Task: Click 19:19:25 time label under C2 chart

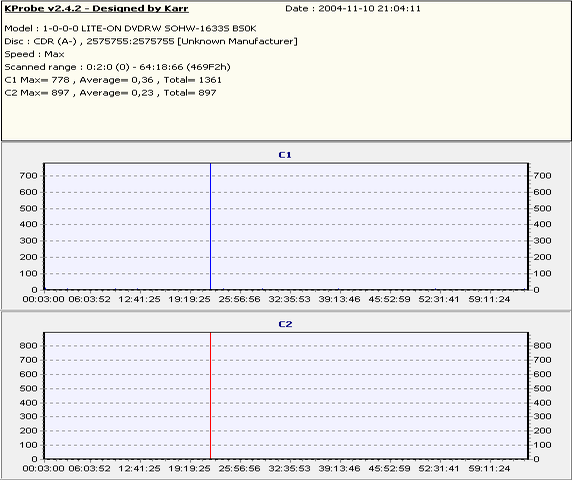Action: 189,468
